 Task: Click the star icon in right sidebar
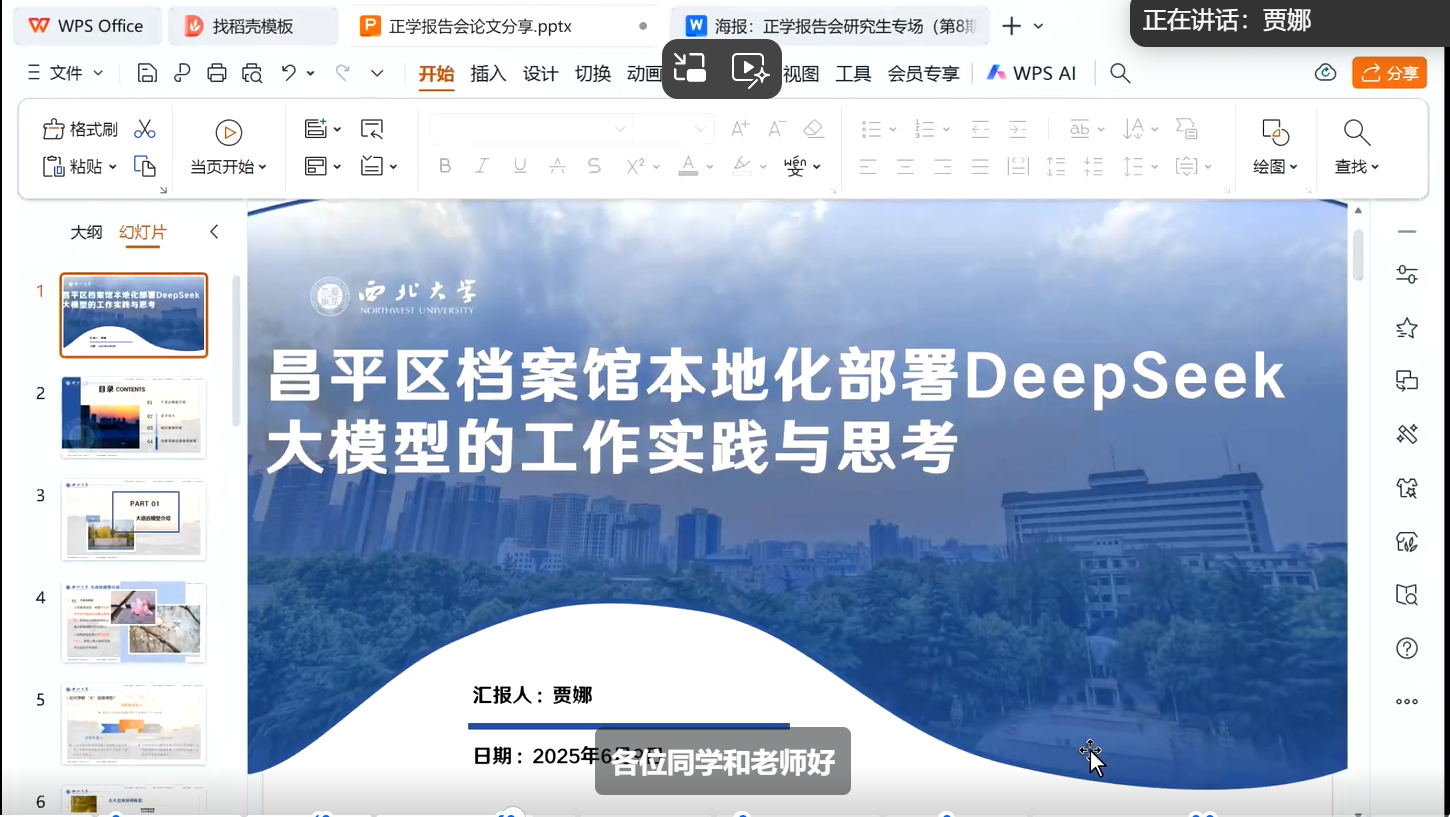click(1406, 327)
